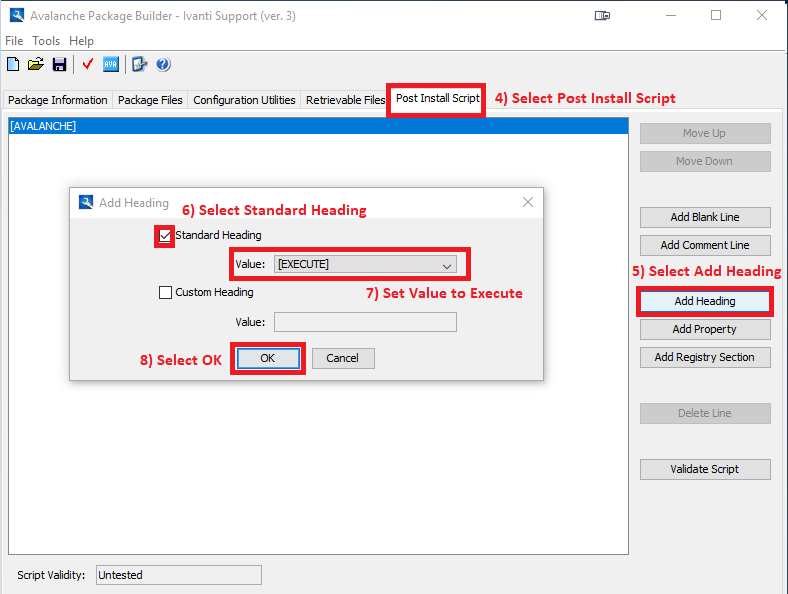Viewport: 788px width, 594px height.
Task: Switch to Configuration Utilities tab
Action: tap(244, 100)
